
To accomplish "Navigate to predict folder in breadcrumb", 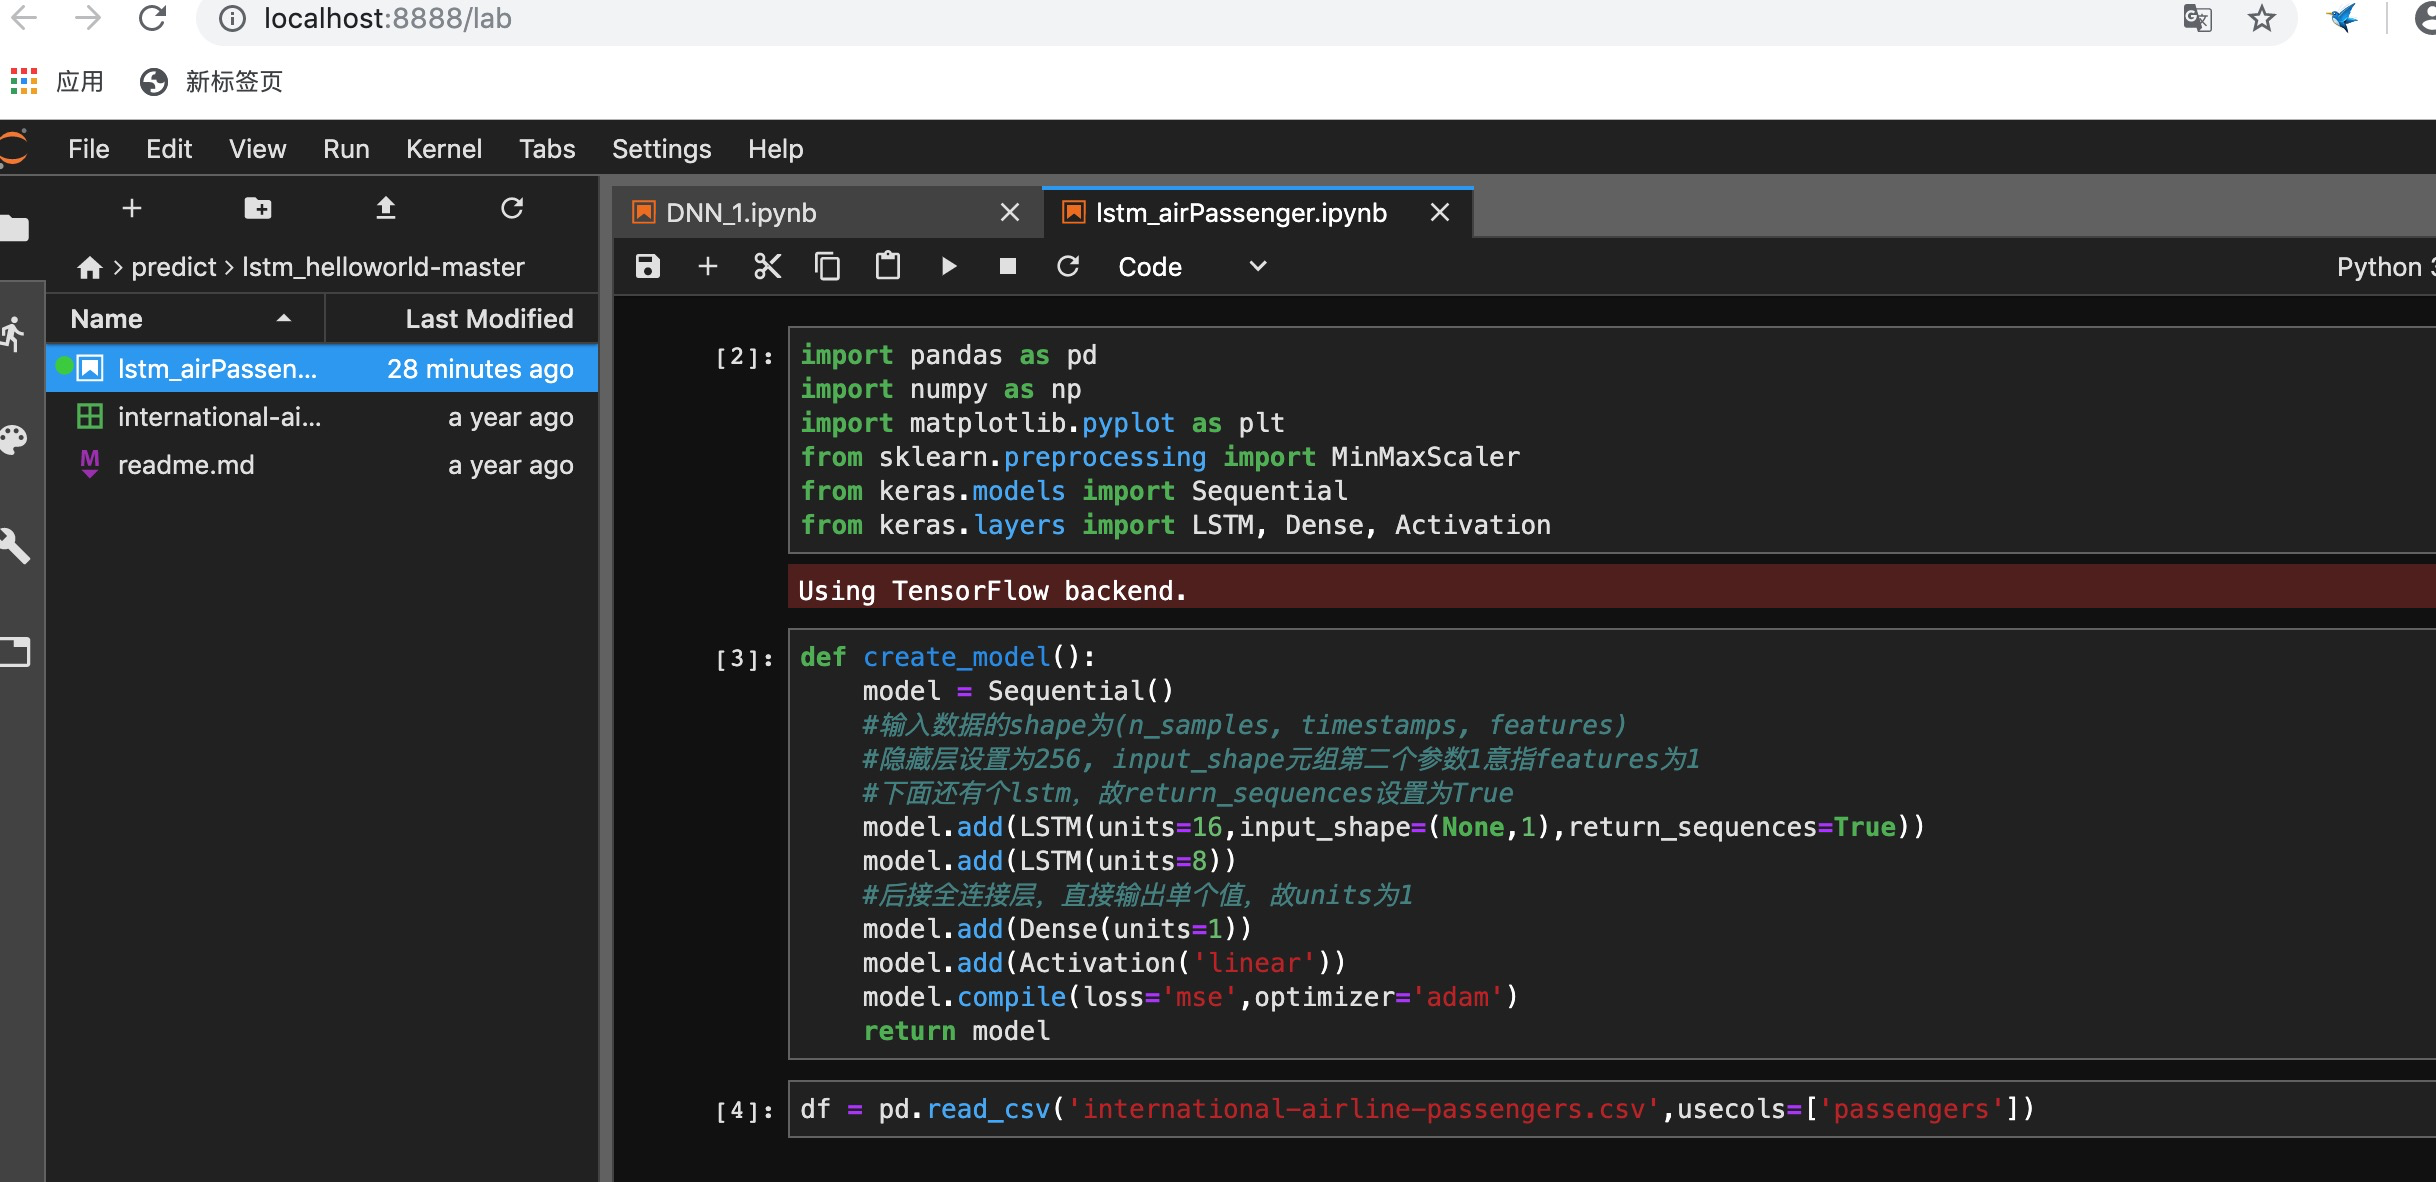I will point(173,267).
